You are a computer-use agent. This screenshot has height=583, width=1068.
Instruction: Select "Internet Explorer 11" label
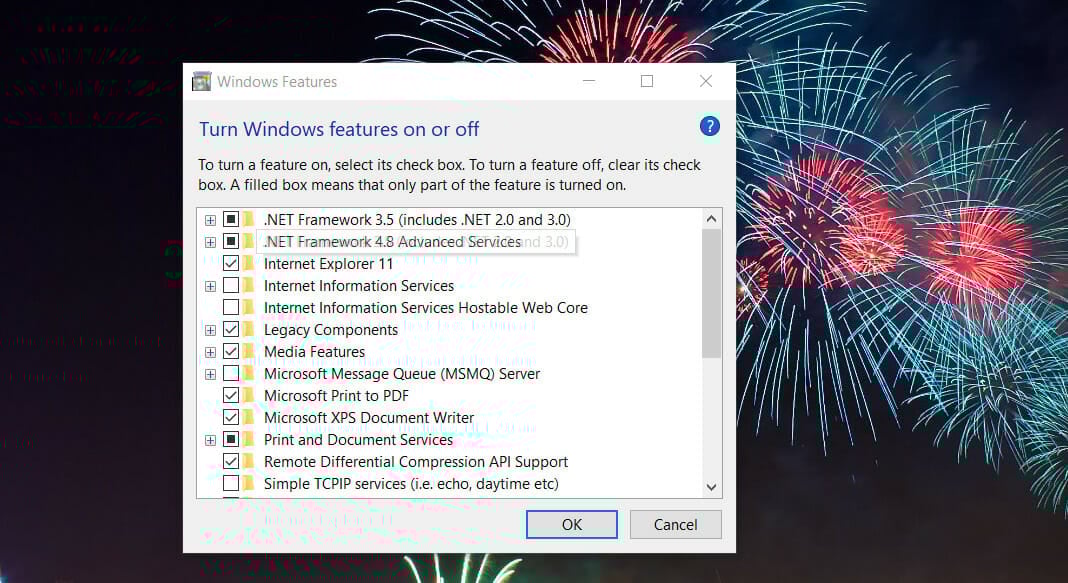[328, 264]
